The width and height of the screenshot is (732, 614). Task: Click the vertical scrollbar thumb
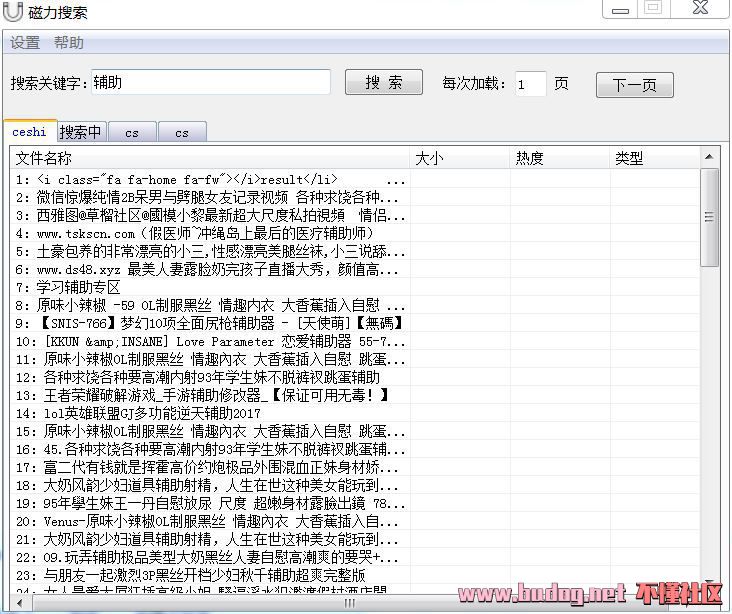(710, 217)
